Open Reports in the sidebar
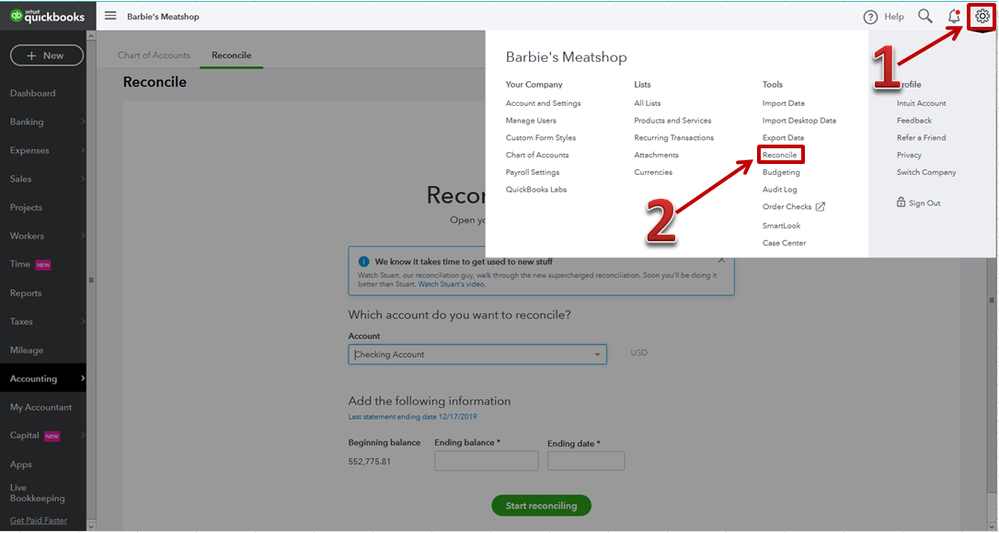This screenshot has width=999, height=533. [25, 293]
